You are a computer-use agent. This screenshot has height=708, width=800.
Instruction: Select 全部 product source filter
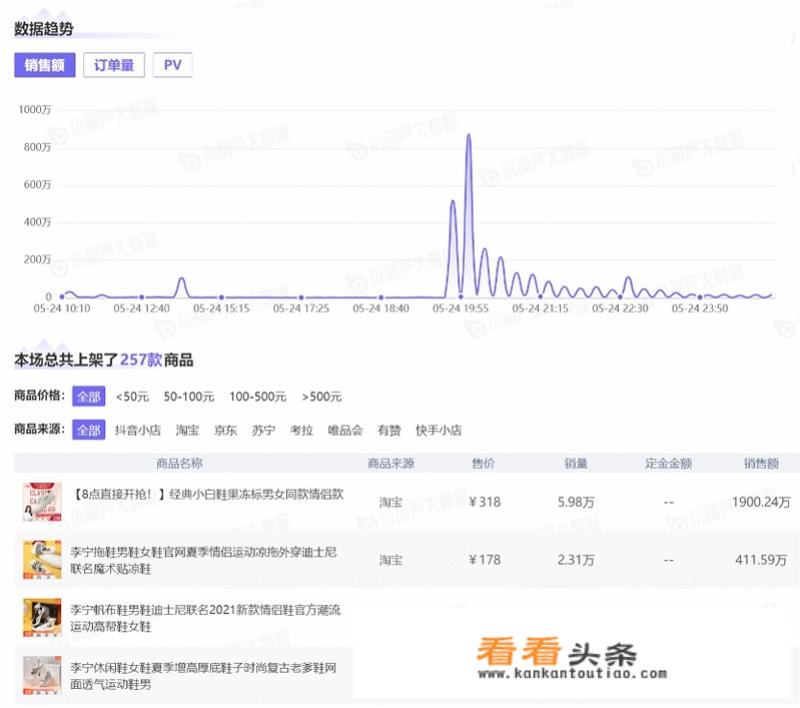click(89, 429)
